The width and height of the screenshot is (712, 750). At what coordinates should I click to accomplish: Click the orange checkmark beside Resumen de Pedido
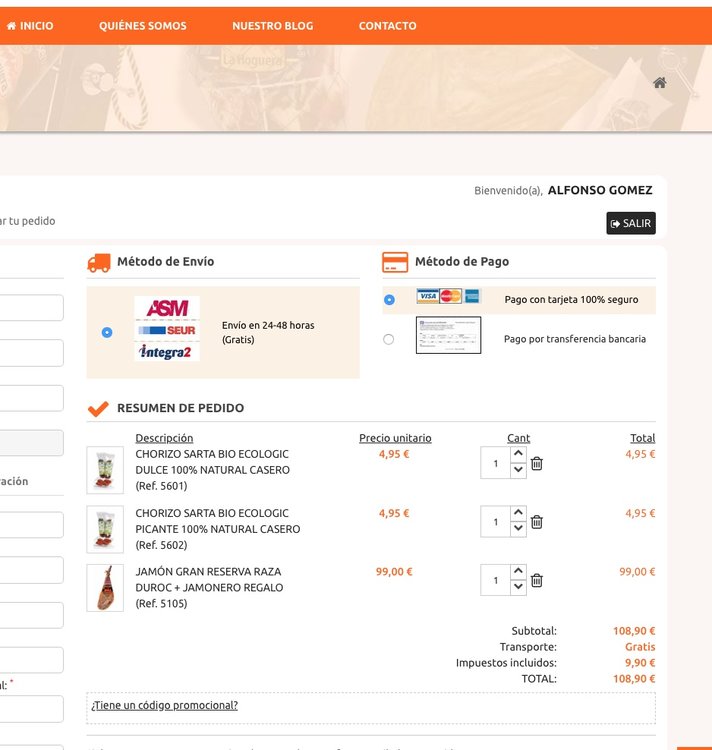[99, 408]
